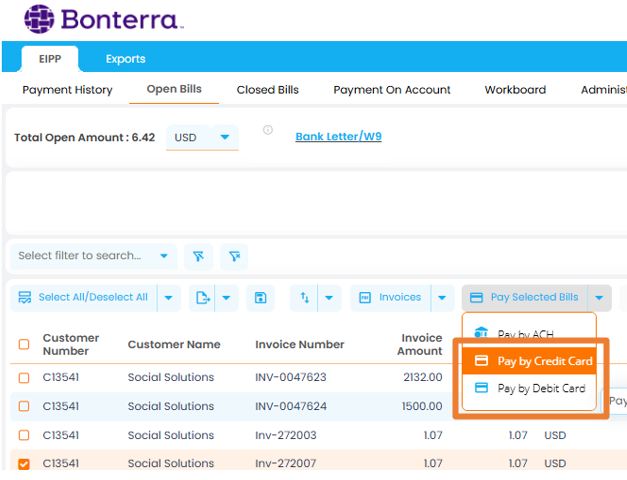Uncheck the box for Inv-272007

(24, 464)
